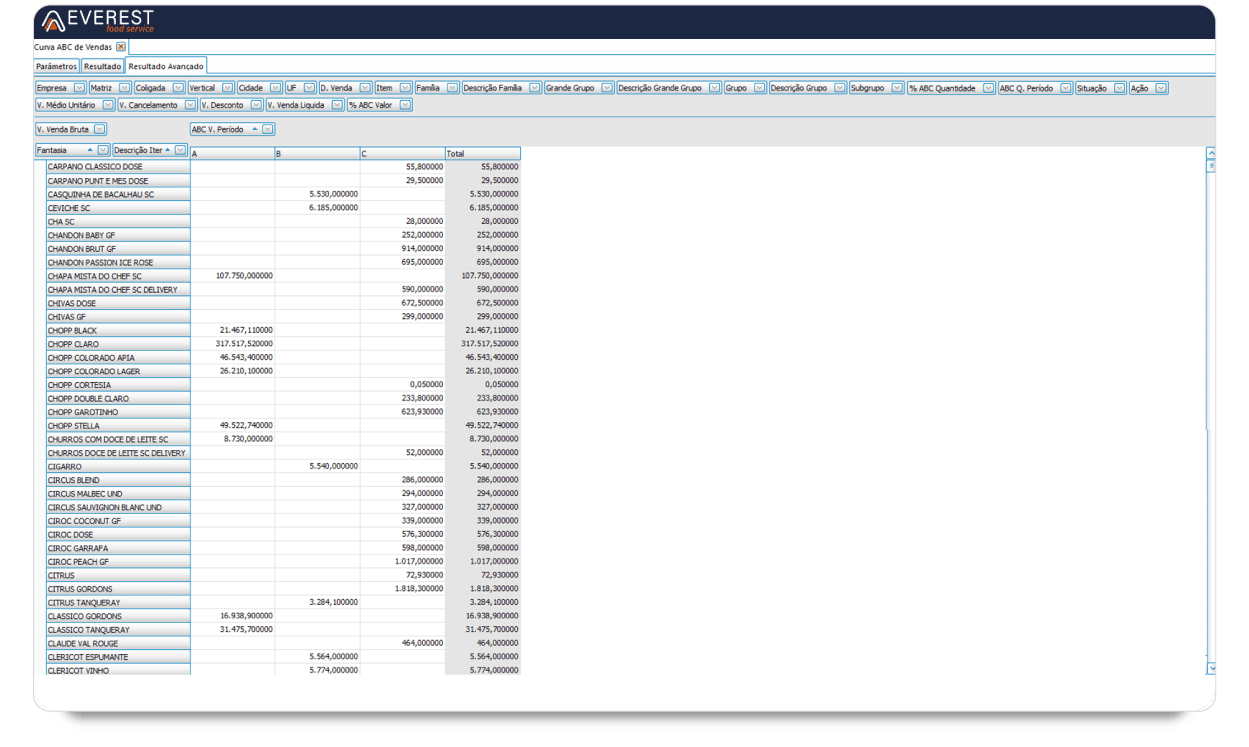This screenshot has width=1249, height=747.
Task: Select the CIGARRO row
Action: point(118,467)
